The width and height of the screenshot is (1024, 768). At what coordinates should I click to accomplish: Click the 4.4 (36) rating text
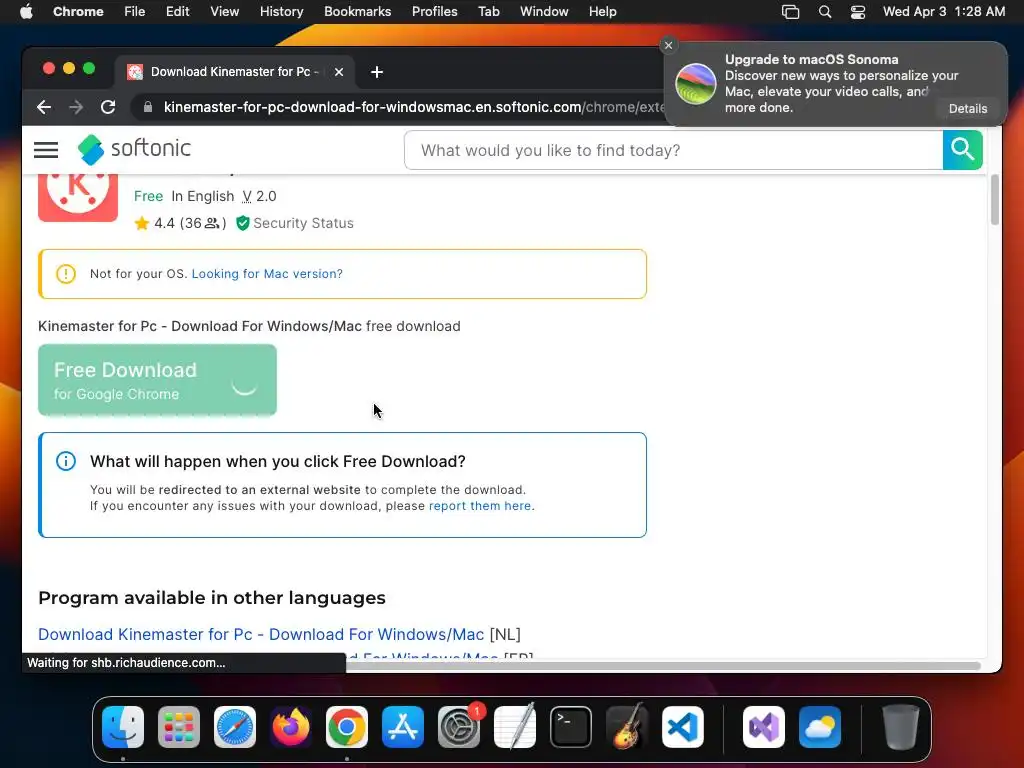(x=190, y=223)
